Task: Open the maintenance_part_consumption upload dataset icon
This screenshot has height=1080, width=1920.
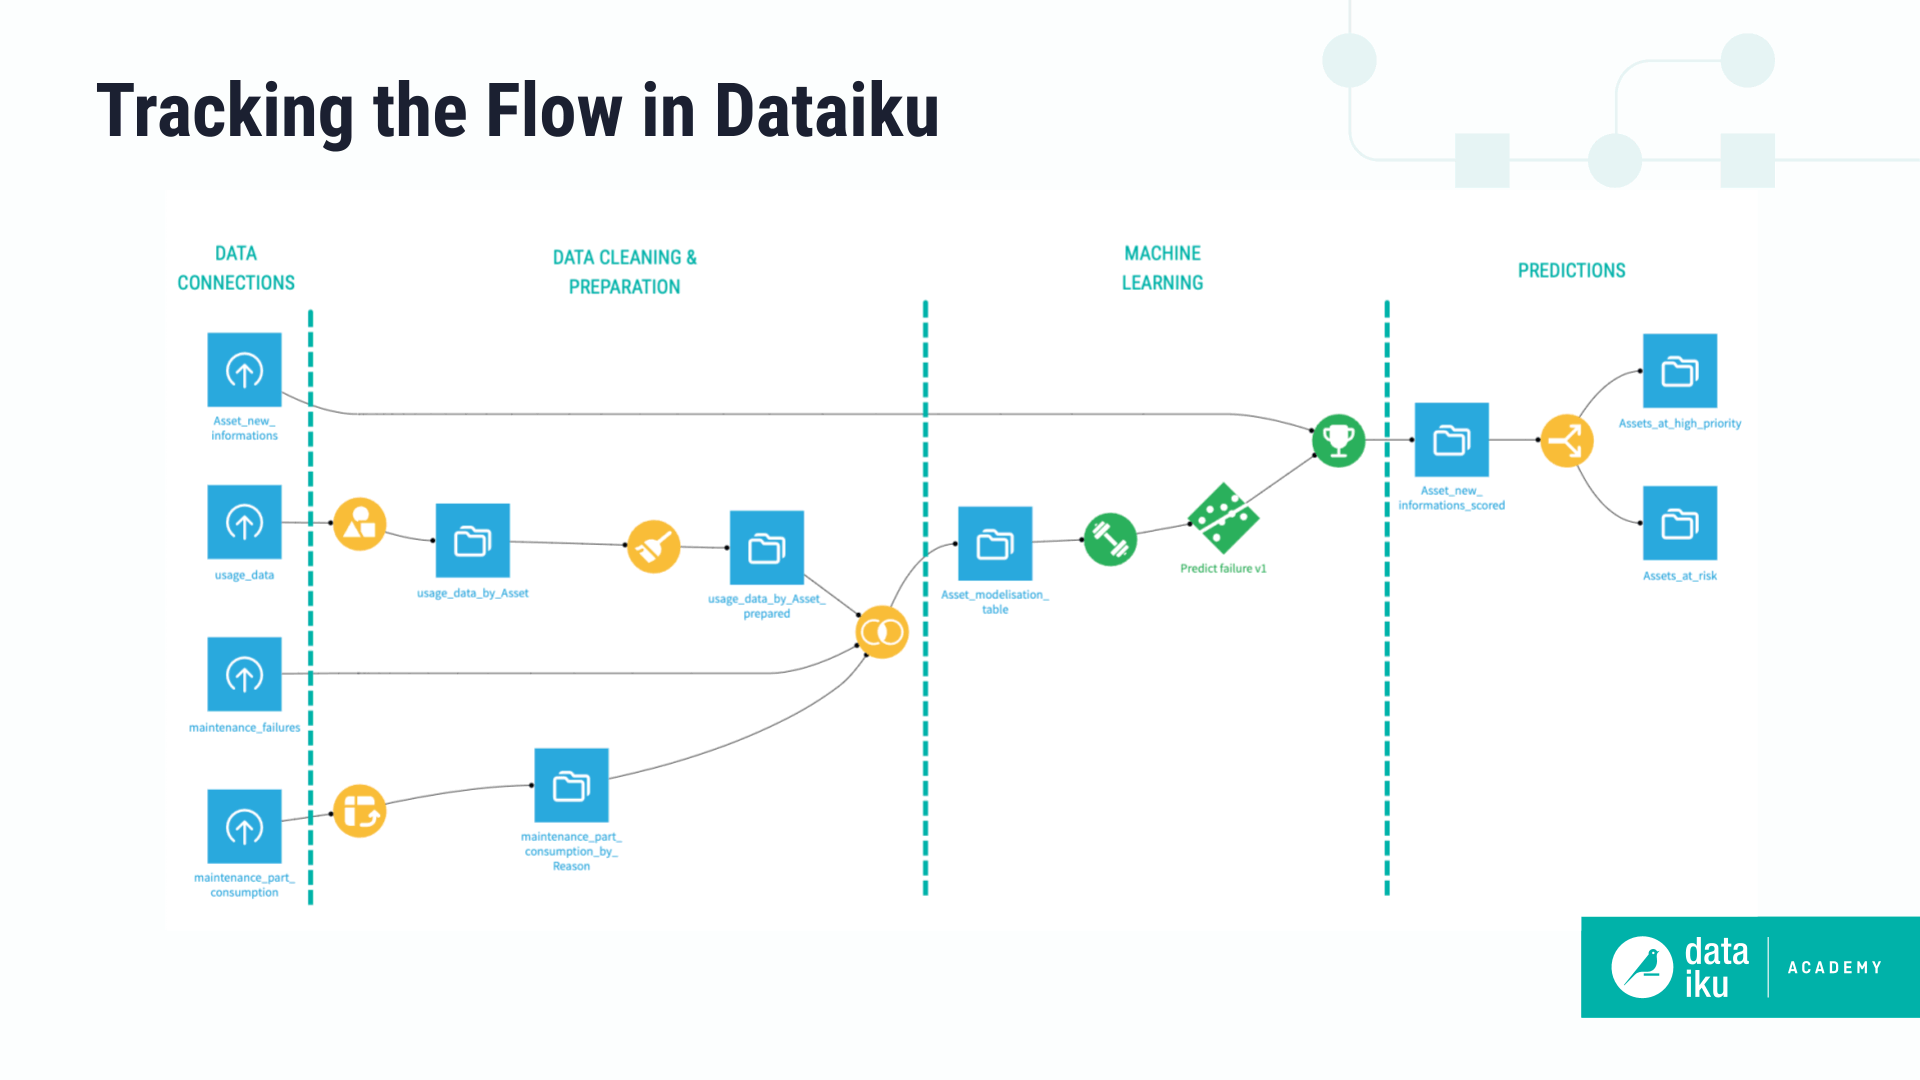Action: [x=244, y=826]
